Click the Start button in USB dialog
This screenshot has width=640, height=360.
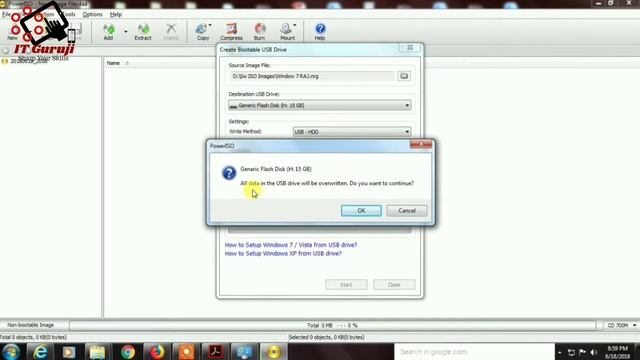(x=346, y=284)
